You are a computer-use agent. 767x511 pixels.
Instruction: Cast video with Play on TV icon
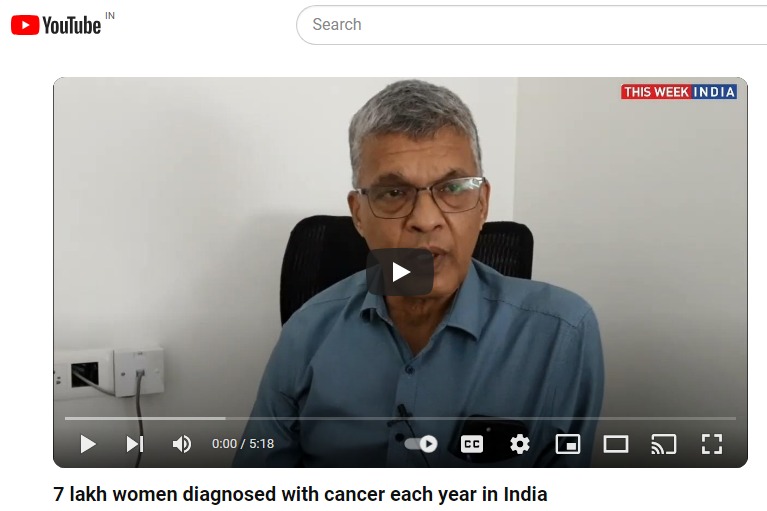coord(663,444)
